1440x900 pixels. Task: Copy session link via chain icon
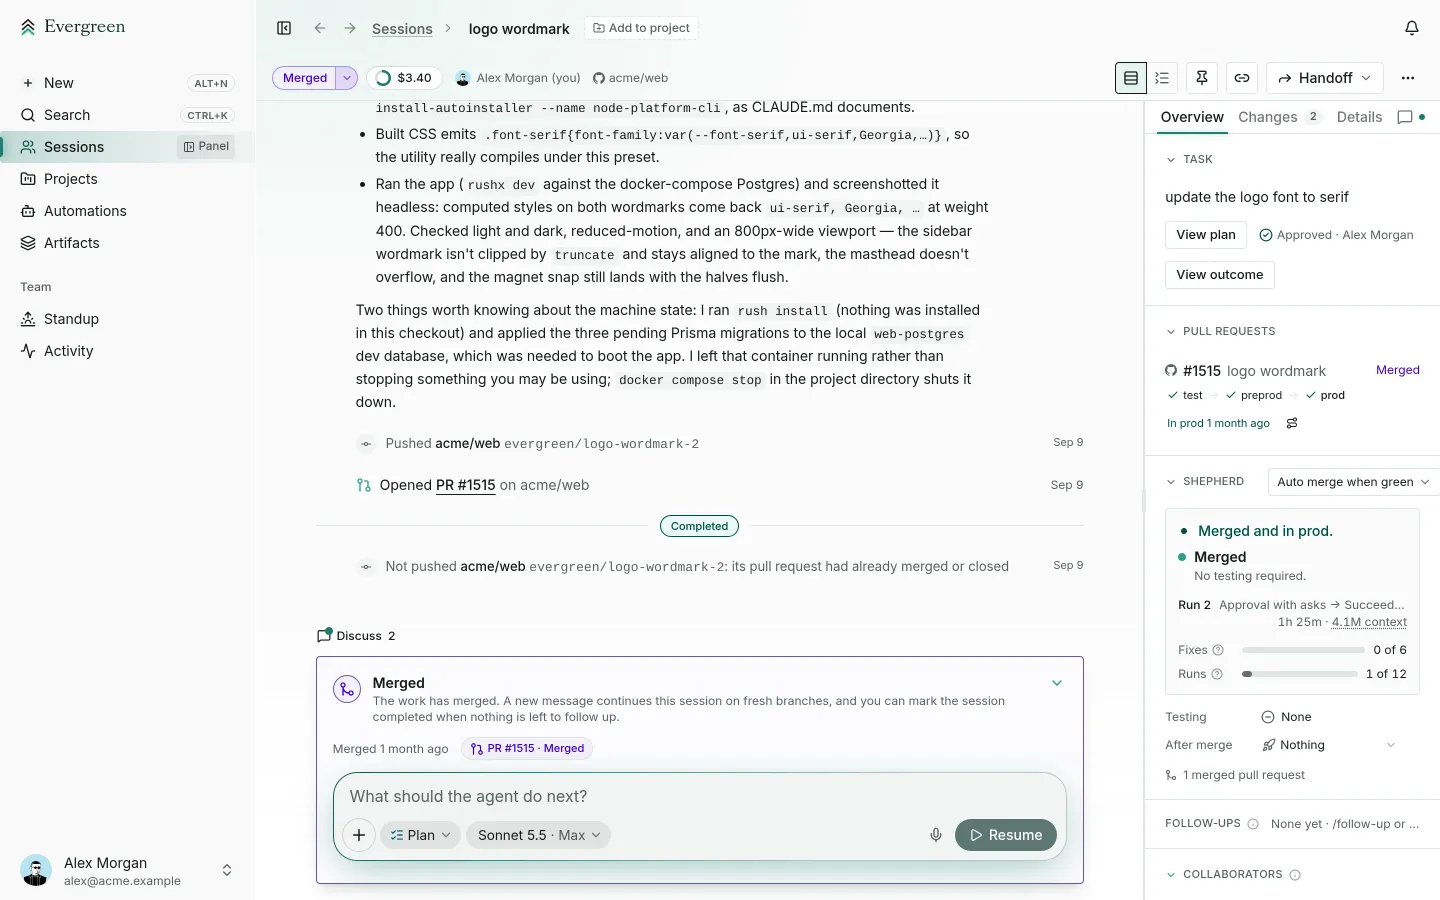point(1242,78)
